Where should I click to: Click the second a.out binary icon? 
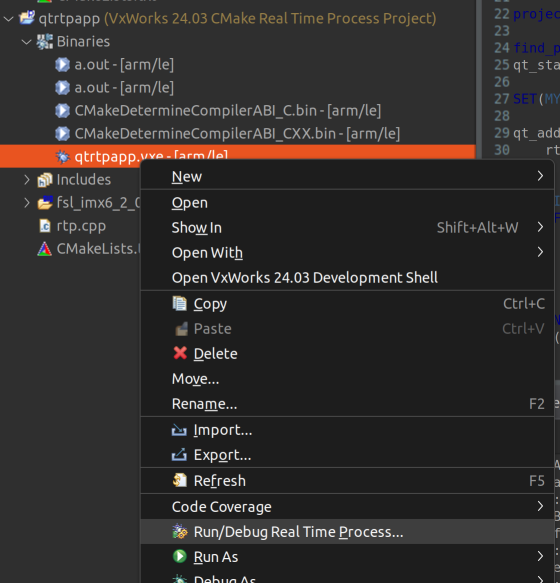(62, 88)
